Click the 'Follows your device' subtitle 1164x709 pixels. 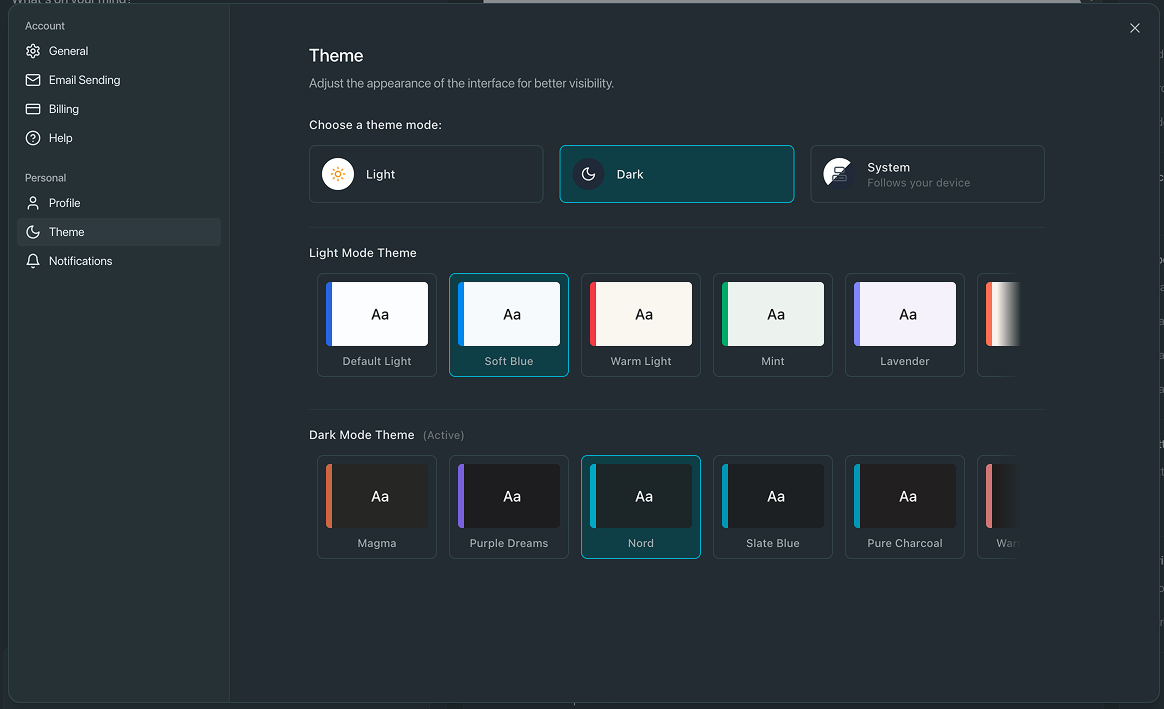[918, 183]
